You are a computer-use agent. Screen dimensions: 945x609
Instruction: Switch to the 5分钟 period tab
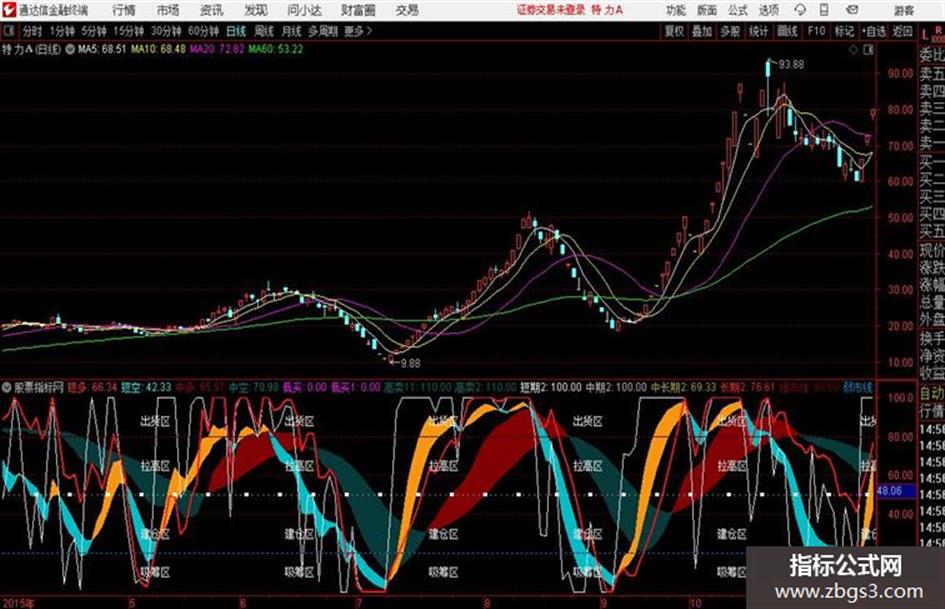tap(94, 31)
